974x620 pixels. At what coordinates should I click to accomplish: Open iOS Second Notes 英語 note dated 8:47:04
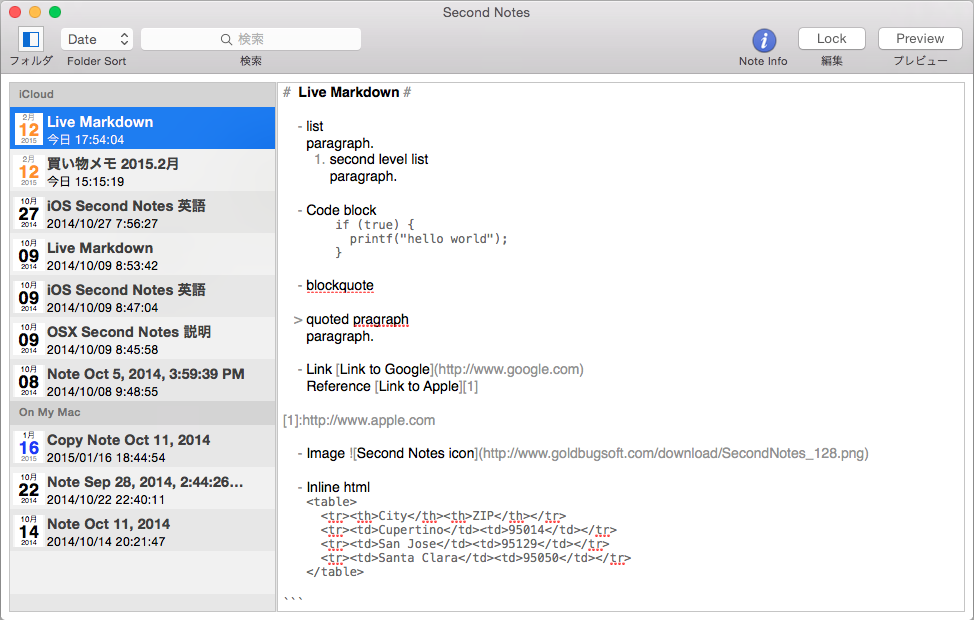click(142, 296)
